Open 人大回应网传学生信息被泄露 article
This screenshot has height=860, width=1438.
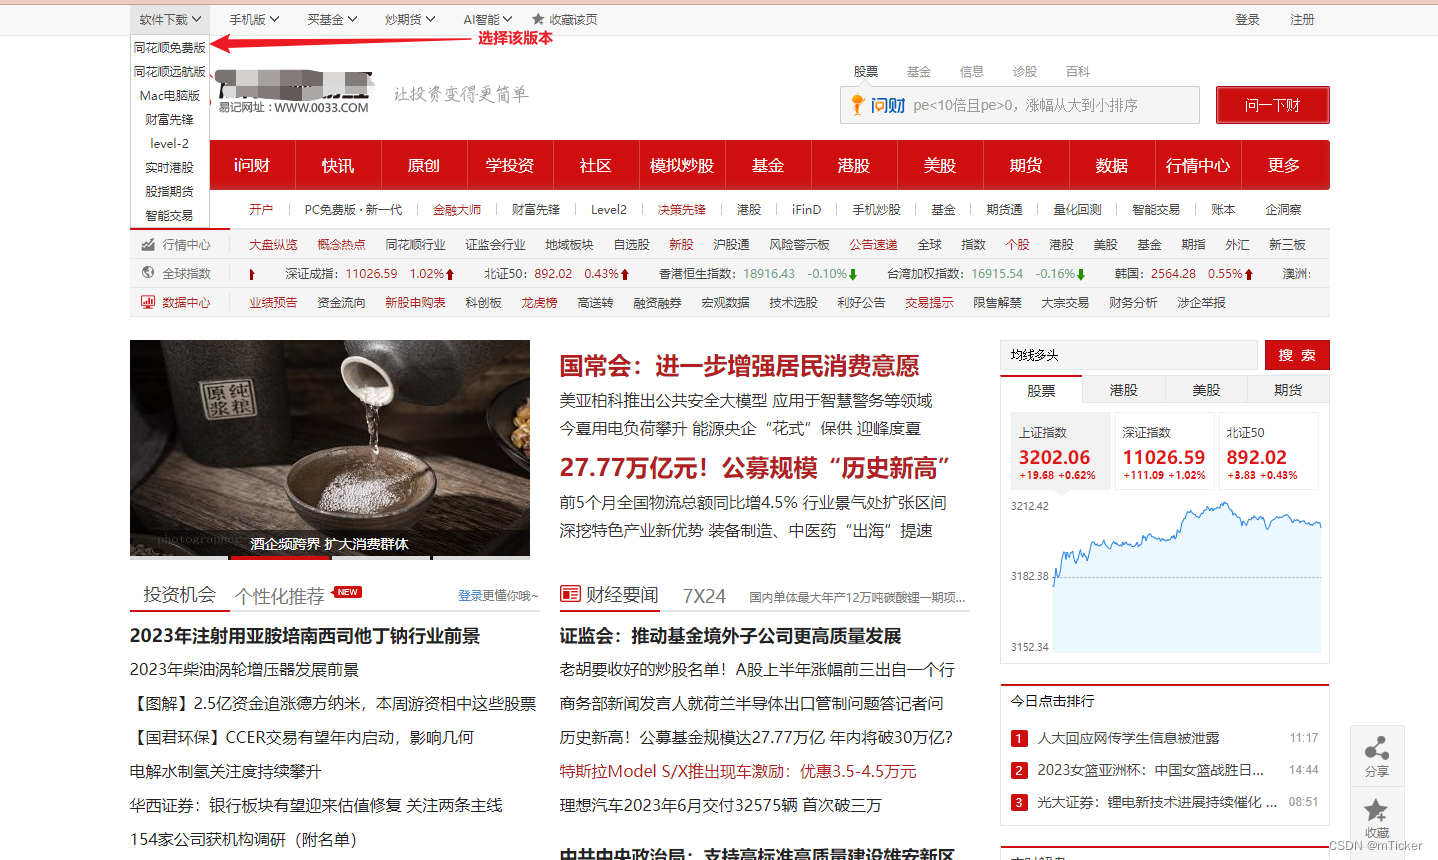pyautogui.click(x=1128, y=738)
